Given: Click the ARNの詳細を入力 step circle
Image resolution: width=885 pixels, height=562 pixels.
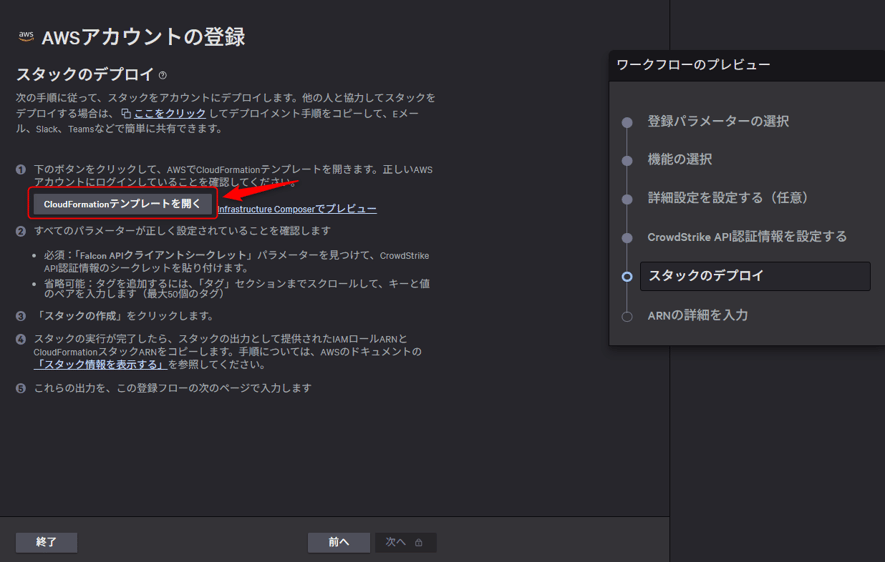Looking at the screenshot, I should (627, 316).
